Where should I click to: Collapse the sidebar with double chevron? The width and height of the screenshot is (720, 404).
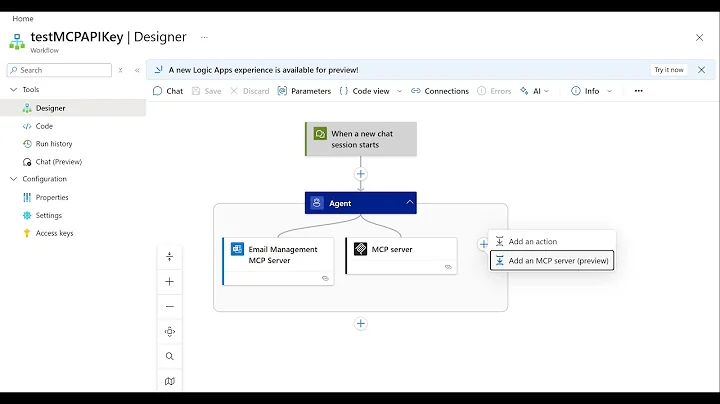pyautogui.click(x=137, y=70)
